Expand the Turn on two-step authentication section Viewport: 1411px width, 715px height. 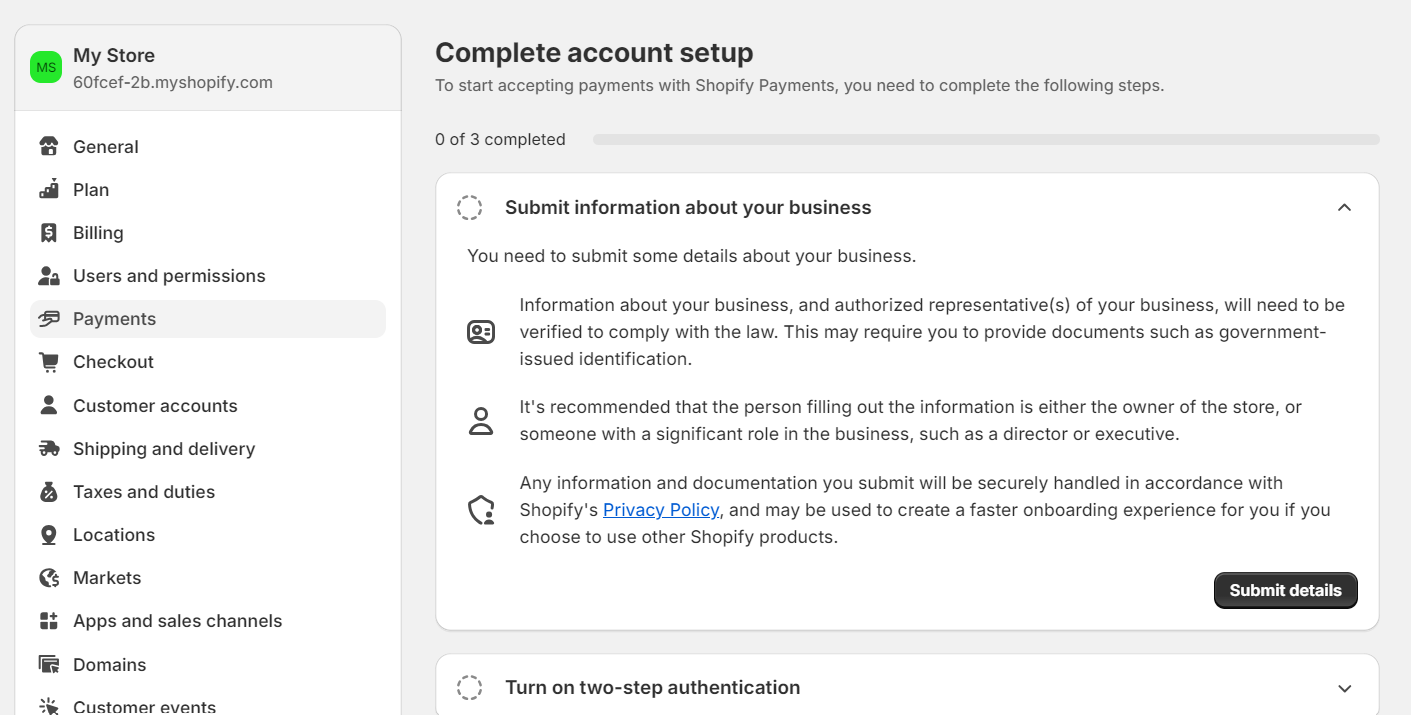[x=1344, y=688]
